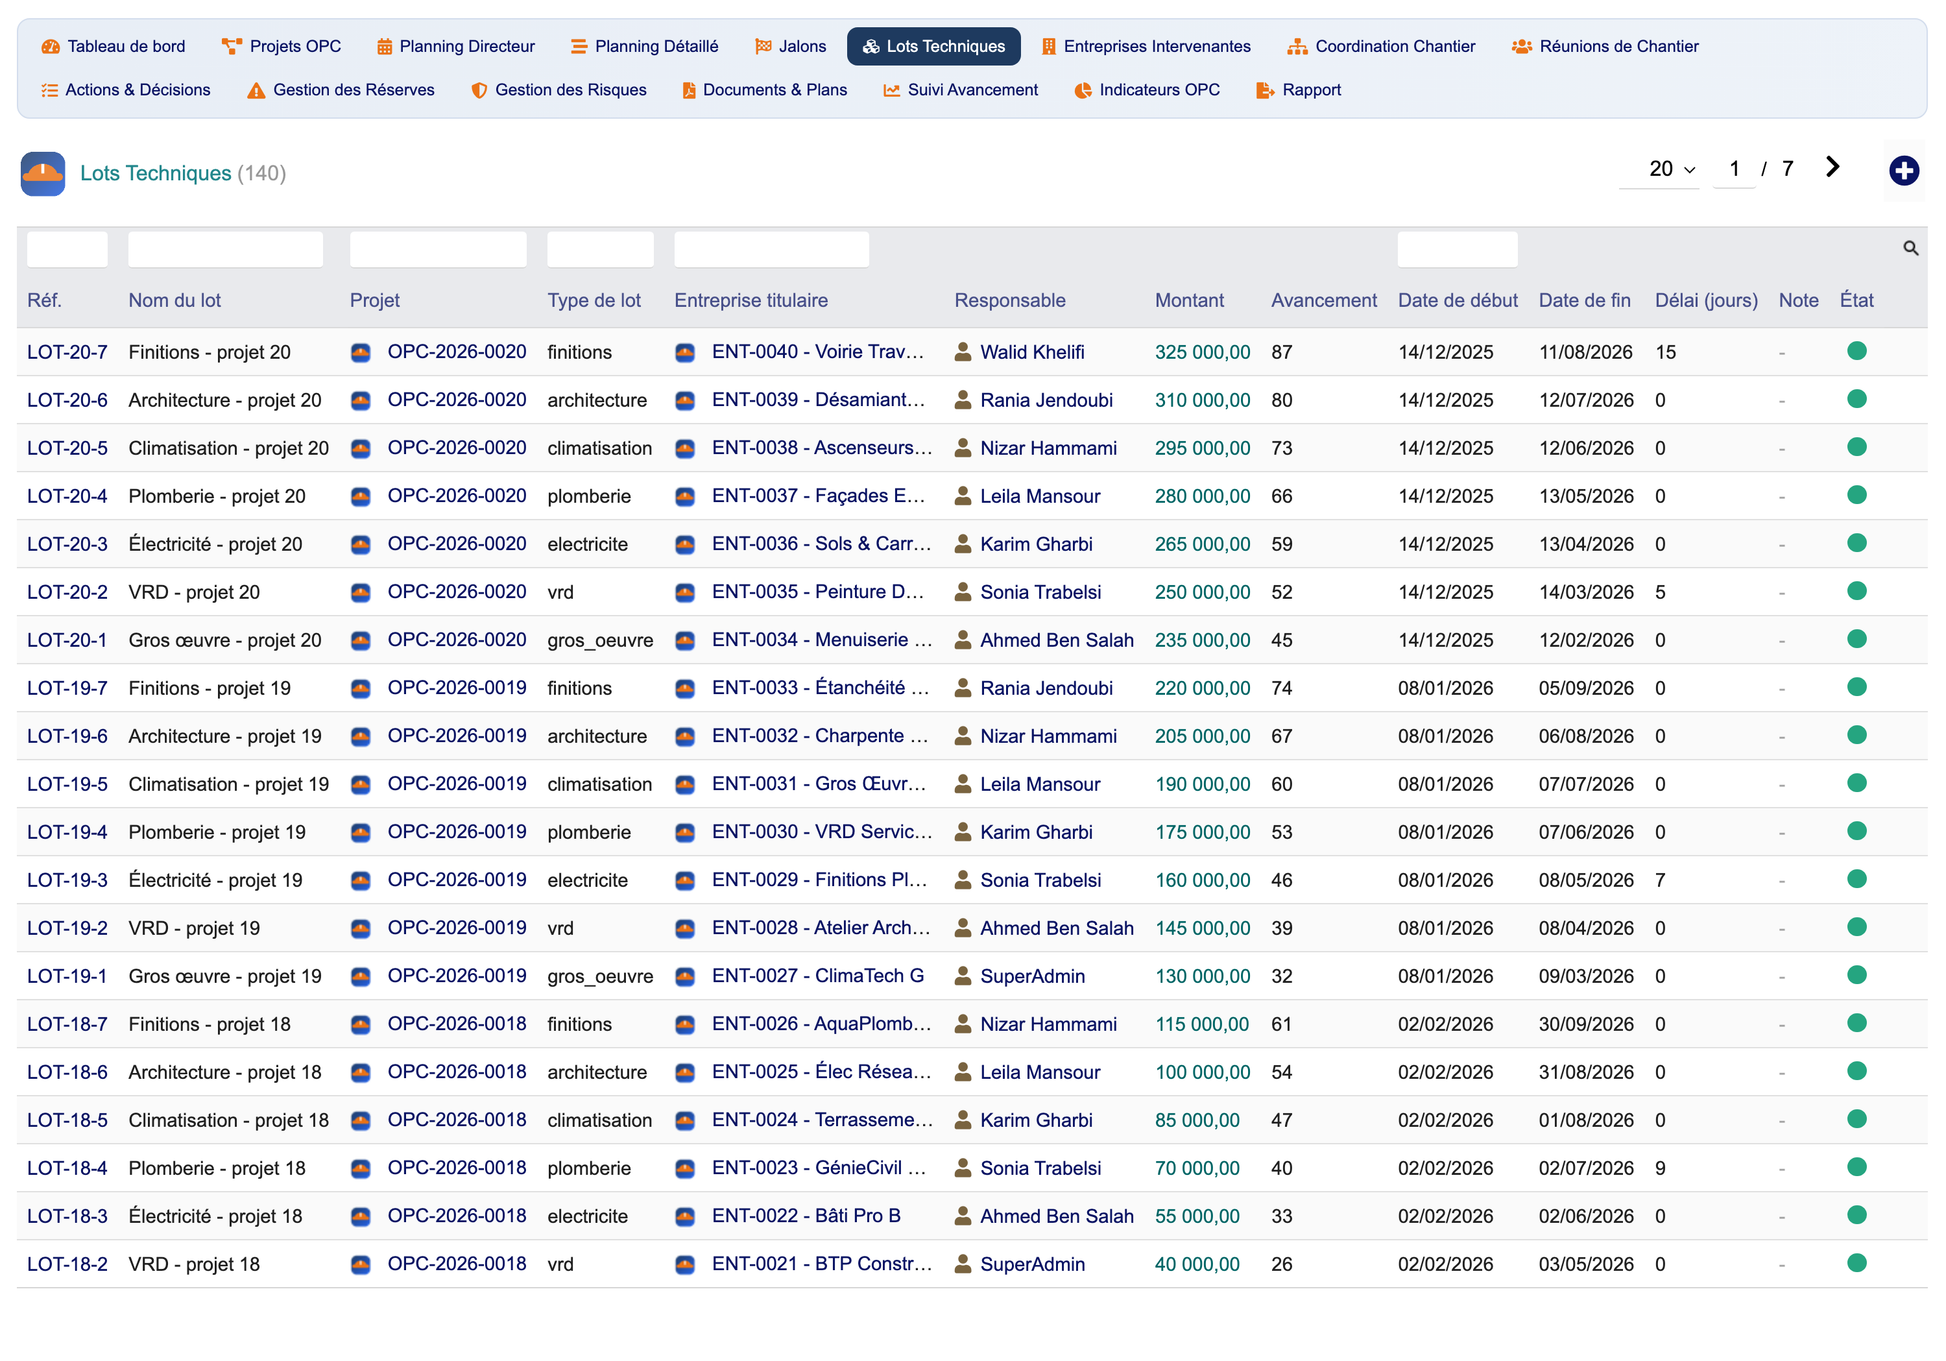Click project icon in LOT-20-6 row
Image resolution: width=1946 pixels, height=1361 pixels.
point(361,400)
